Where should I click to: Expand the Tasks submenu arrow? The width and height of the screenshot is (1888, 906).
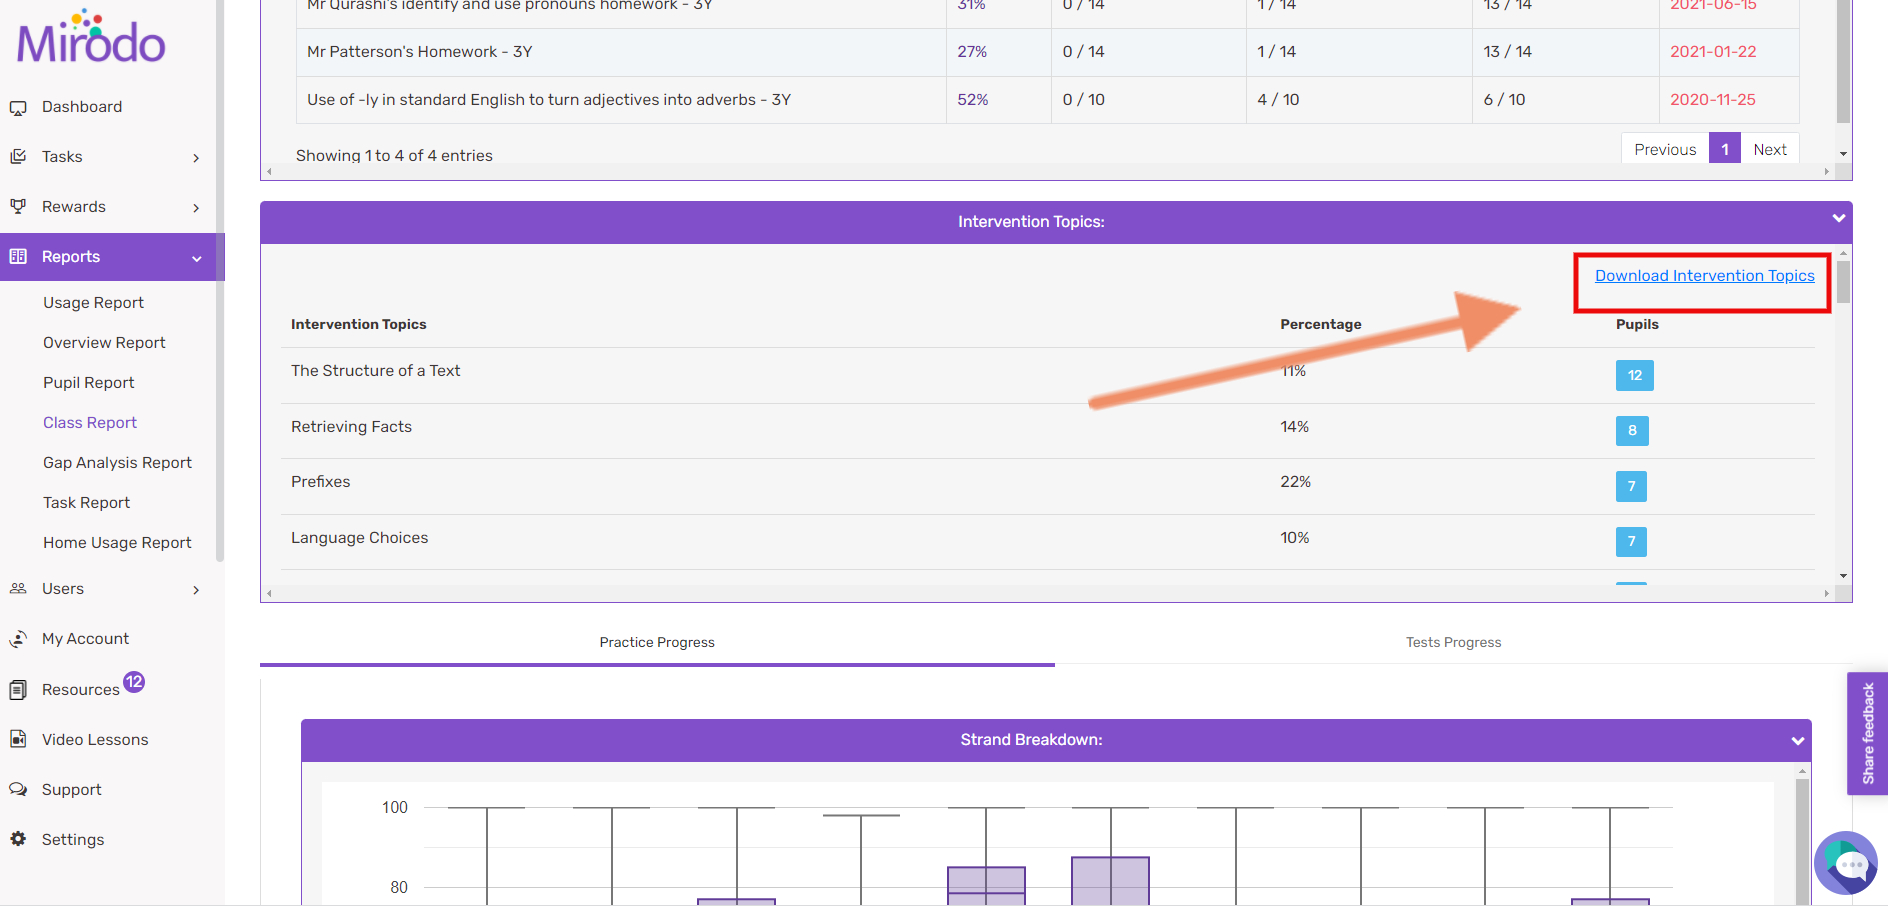196,158
